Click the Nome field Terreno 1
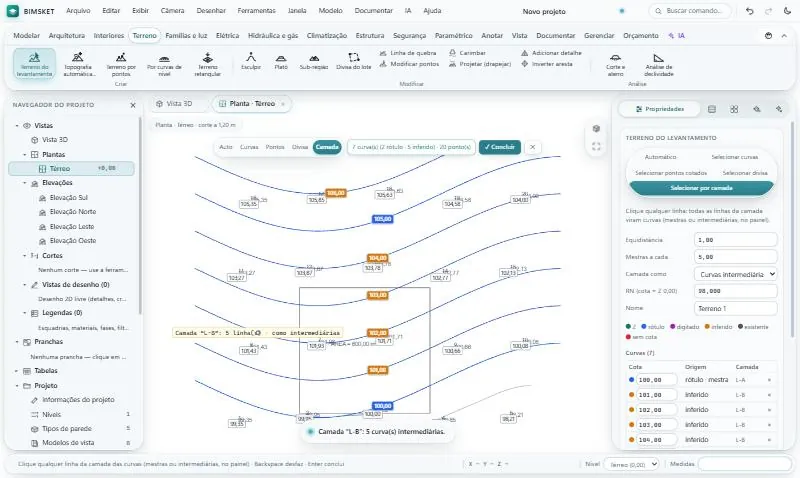This screenshot has width=800, height=478. [735, 309]
